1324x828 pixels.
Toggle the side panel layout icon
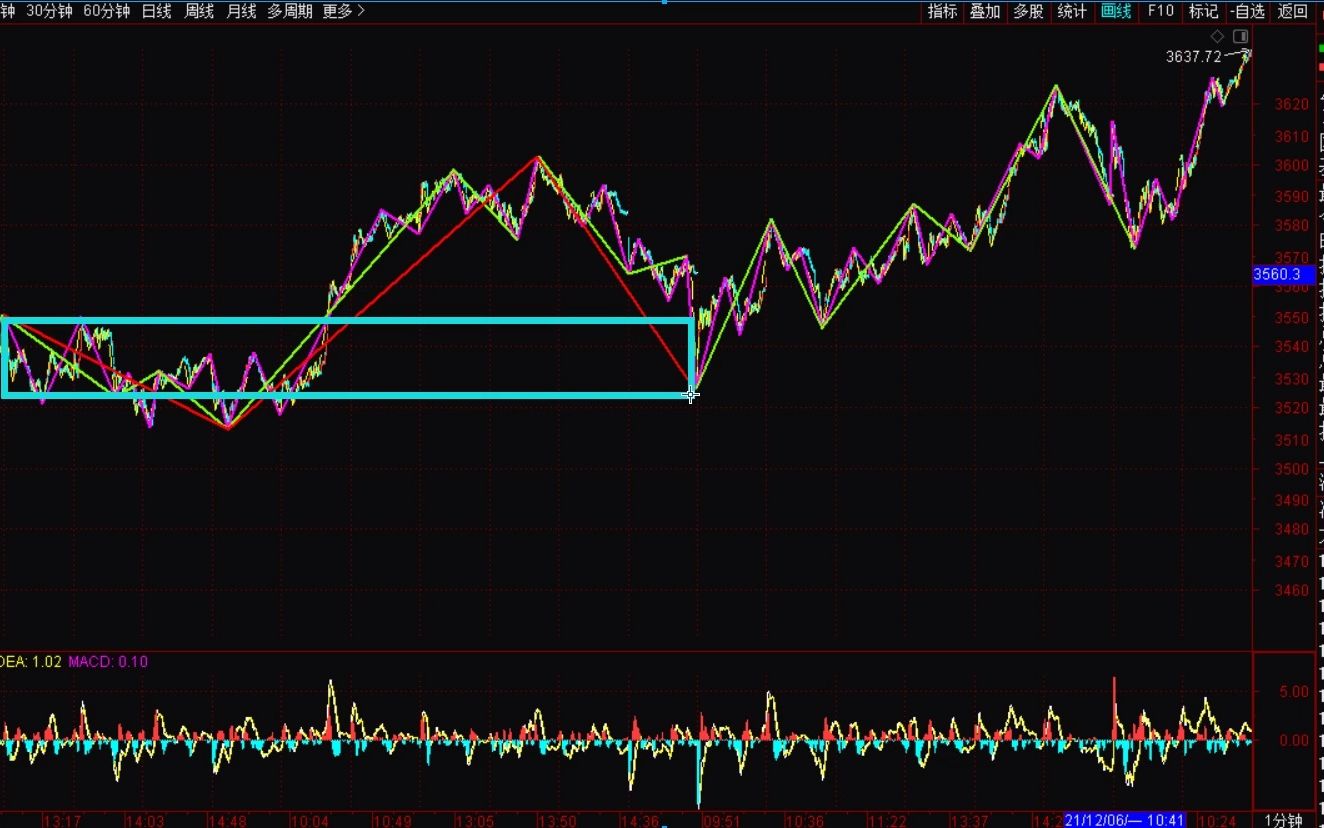1241,36
